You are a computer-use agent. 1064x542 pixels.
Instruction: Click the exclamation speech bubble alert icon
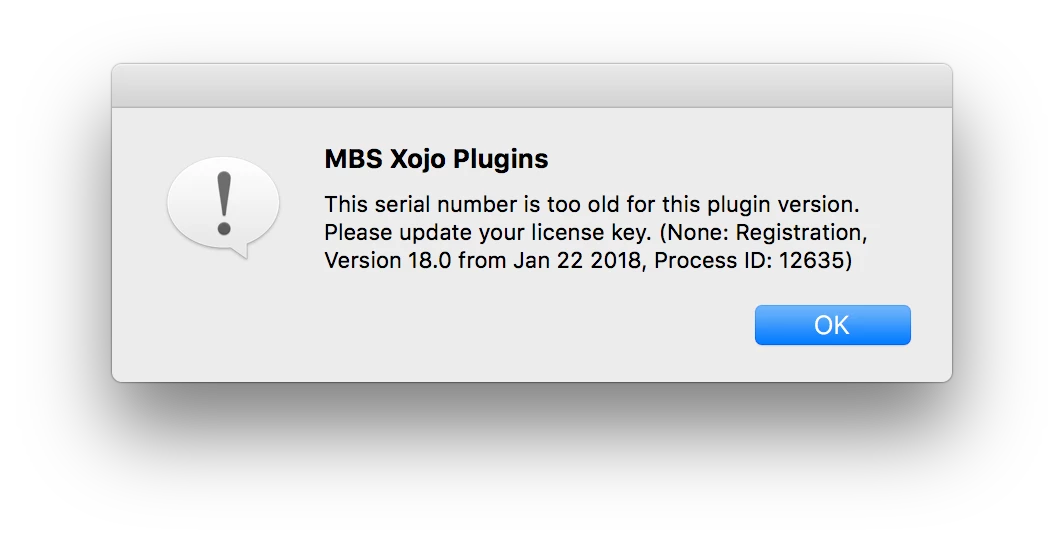(x=223, y=207)
